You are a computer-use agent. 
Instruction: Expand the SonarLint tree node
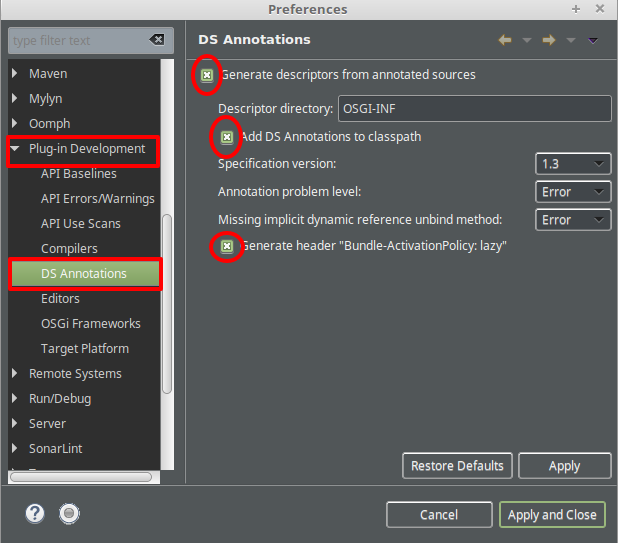(15, 448)
